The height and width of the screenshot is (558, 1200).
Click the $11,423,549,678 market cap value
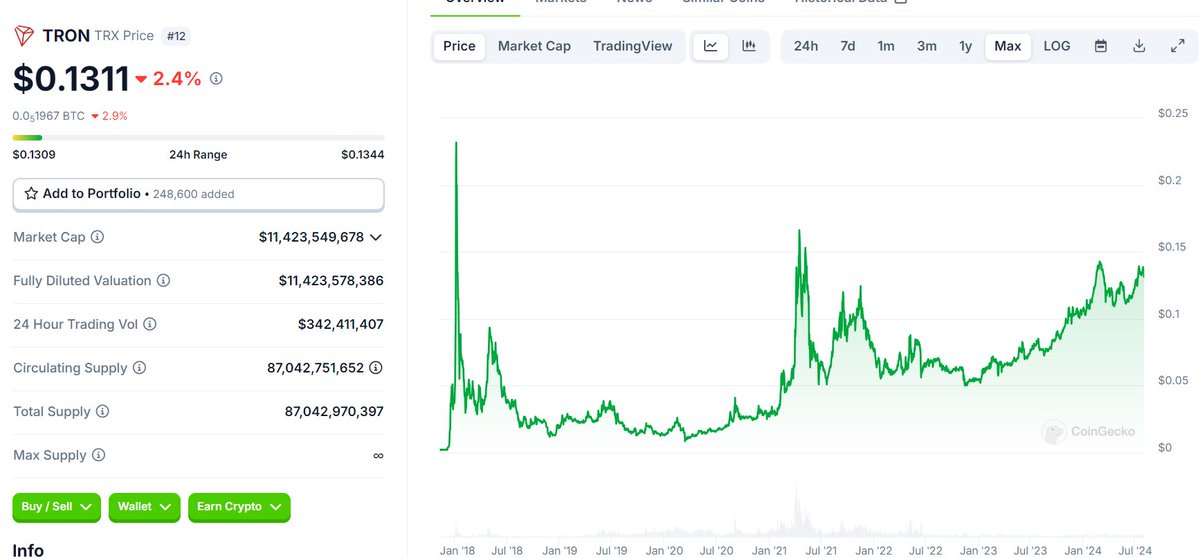311,237
